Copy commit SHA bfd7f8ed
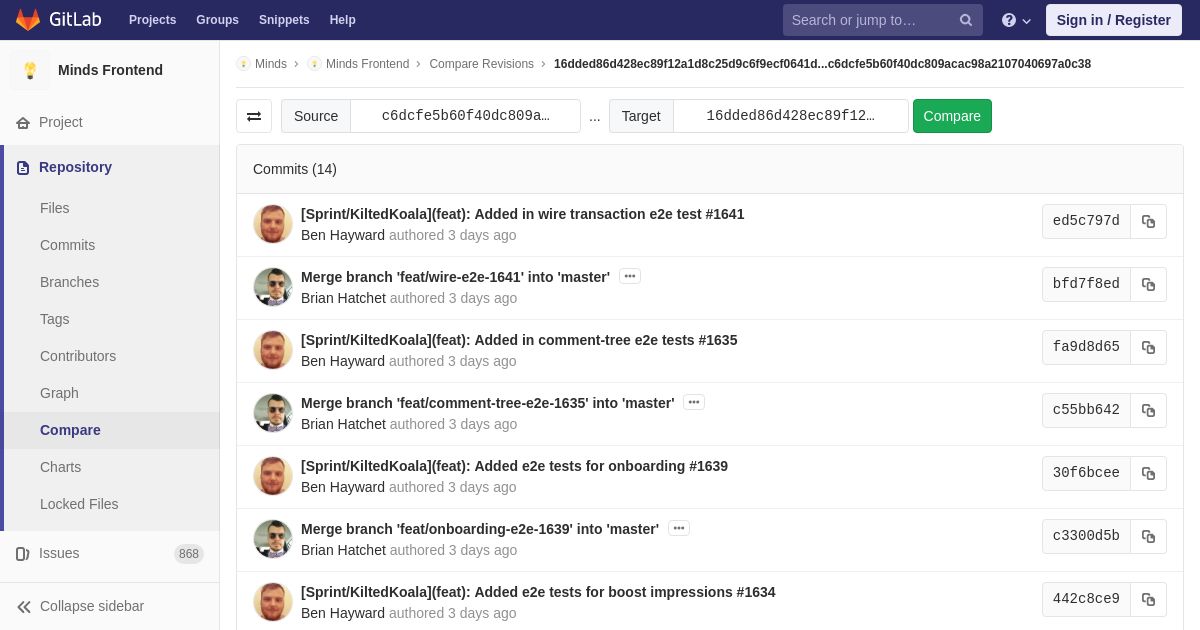The image size is (1200, 630). point(1148,285)
